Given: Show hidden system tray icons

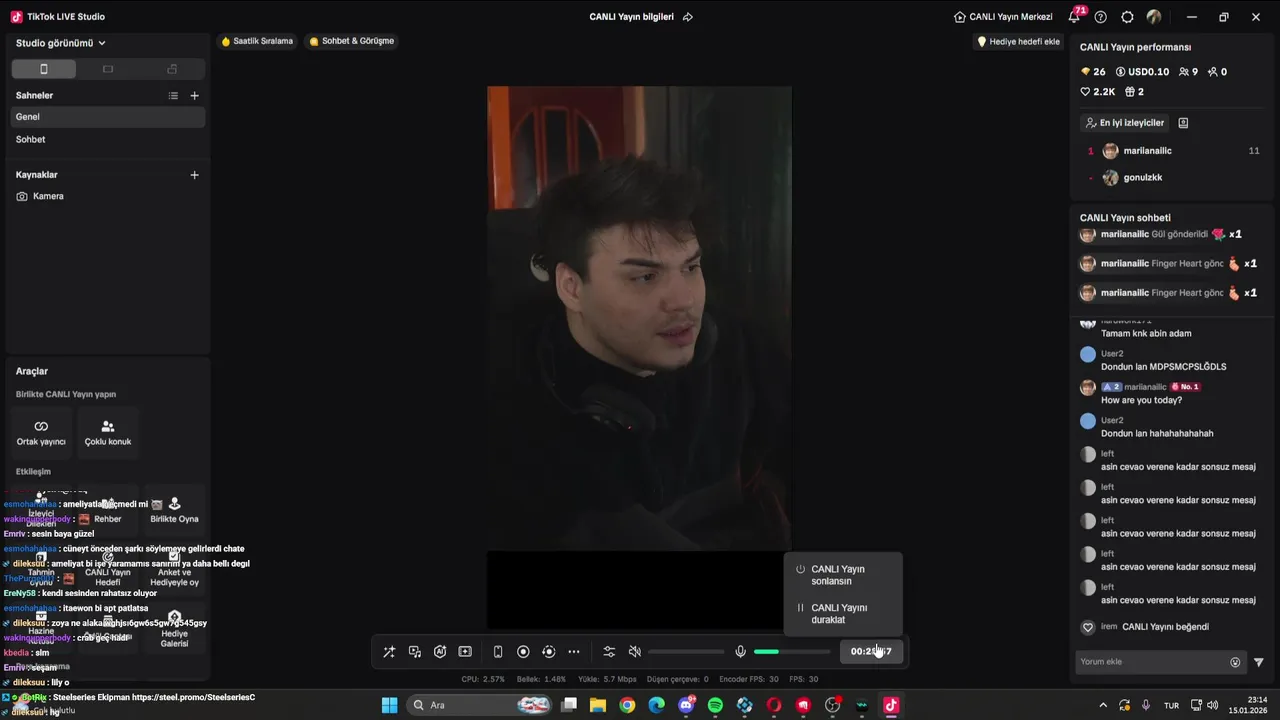Looking at the screenshot, I should pyautogui.click(x=1103, y=705).
